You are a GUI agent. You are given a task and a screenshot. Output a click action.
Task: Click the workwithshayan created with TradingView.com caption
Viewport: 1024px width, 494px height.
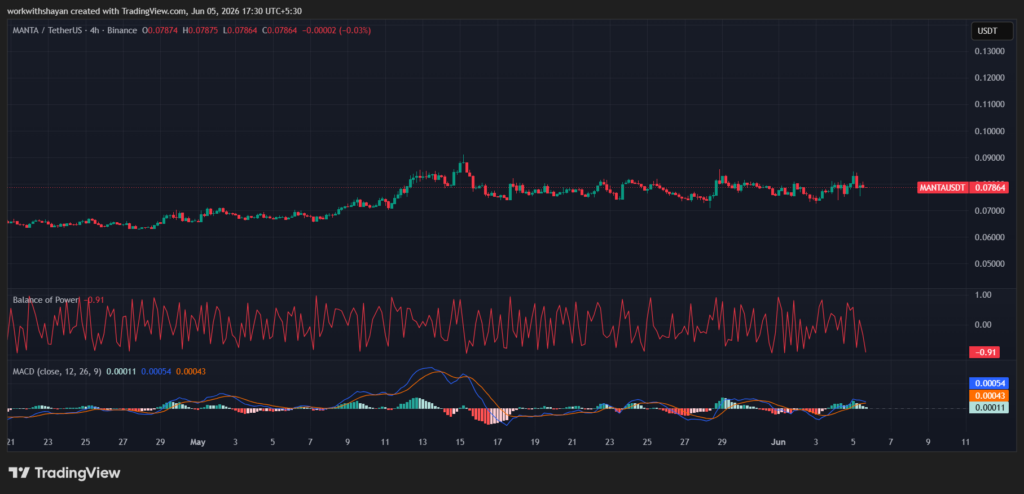(x=155, y=11)
